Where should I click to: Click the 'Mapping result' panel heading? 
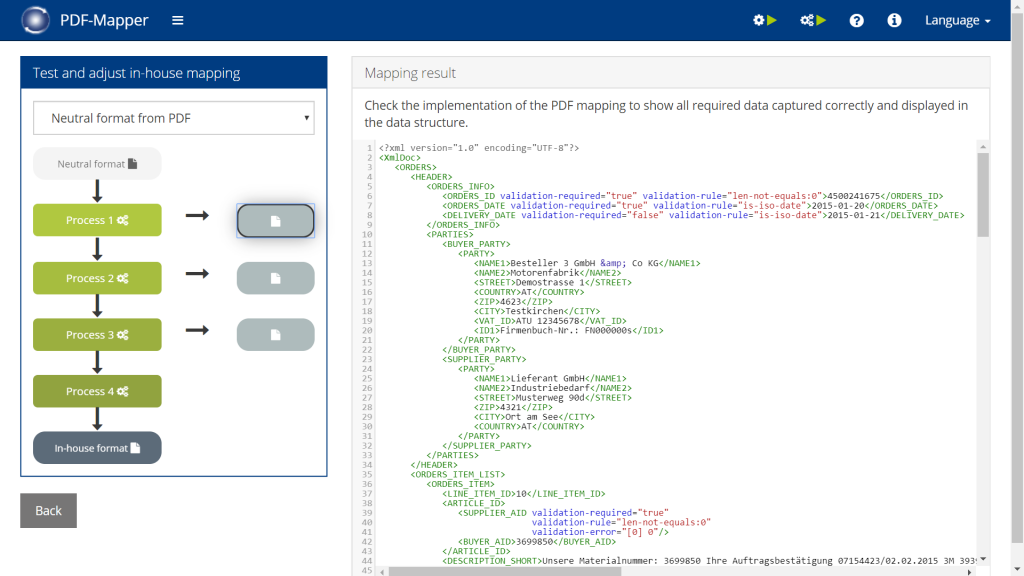pyautogui.click(x=410, y=73)
